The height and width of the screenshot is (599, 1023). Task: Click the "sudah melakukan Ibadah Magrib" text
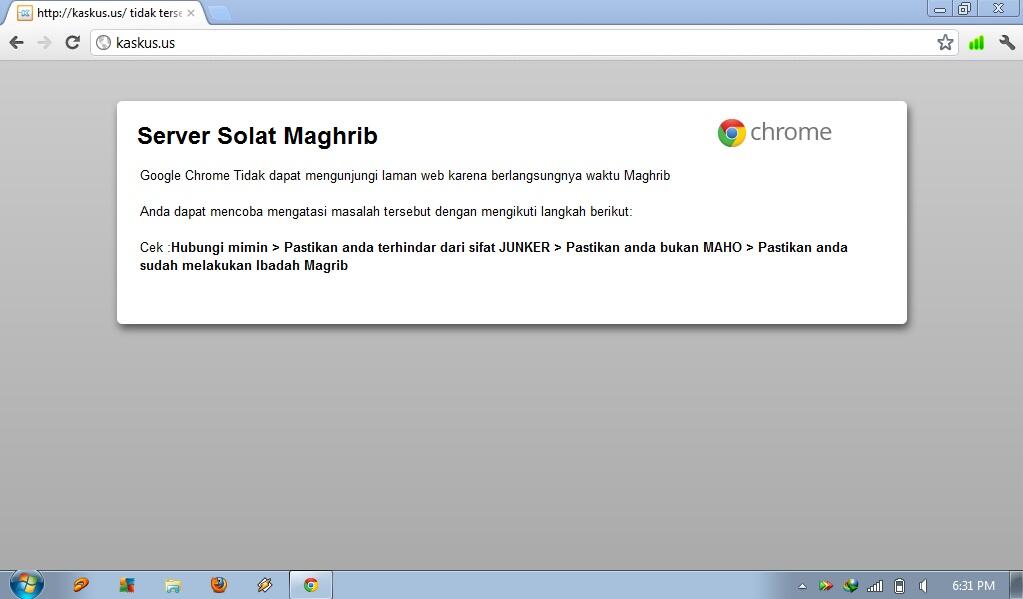tap(244, 266)
